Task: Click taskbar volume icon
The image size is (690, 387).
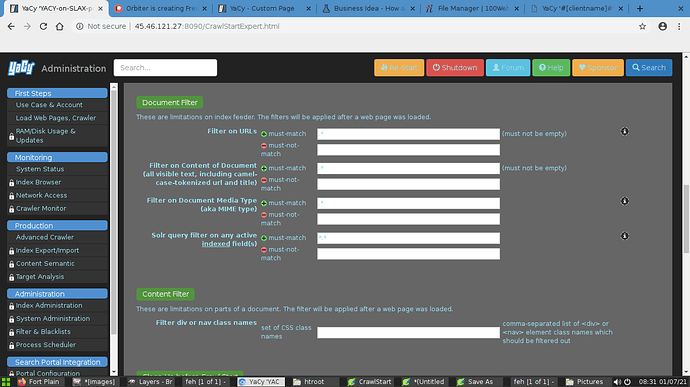Action: click(x=617, y=382)
